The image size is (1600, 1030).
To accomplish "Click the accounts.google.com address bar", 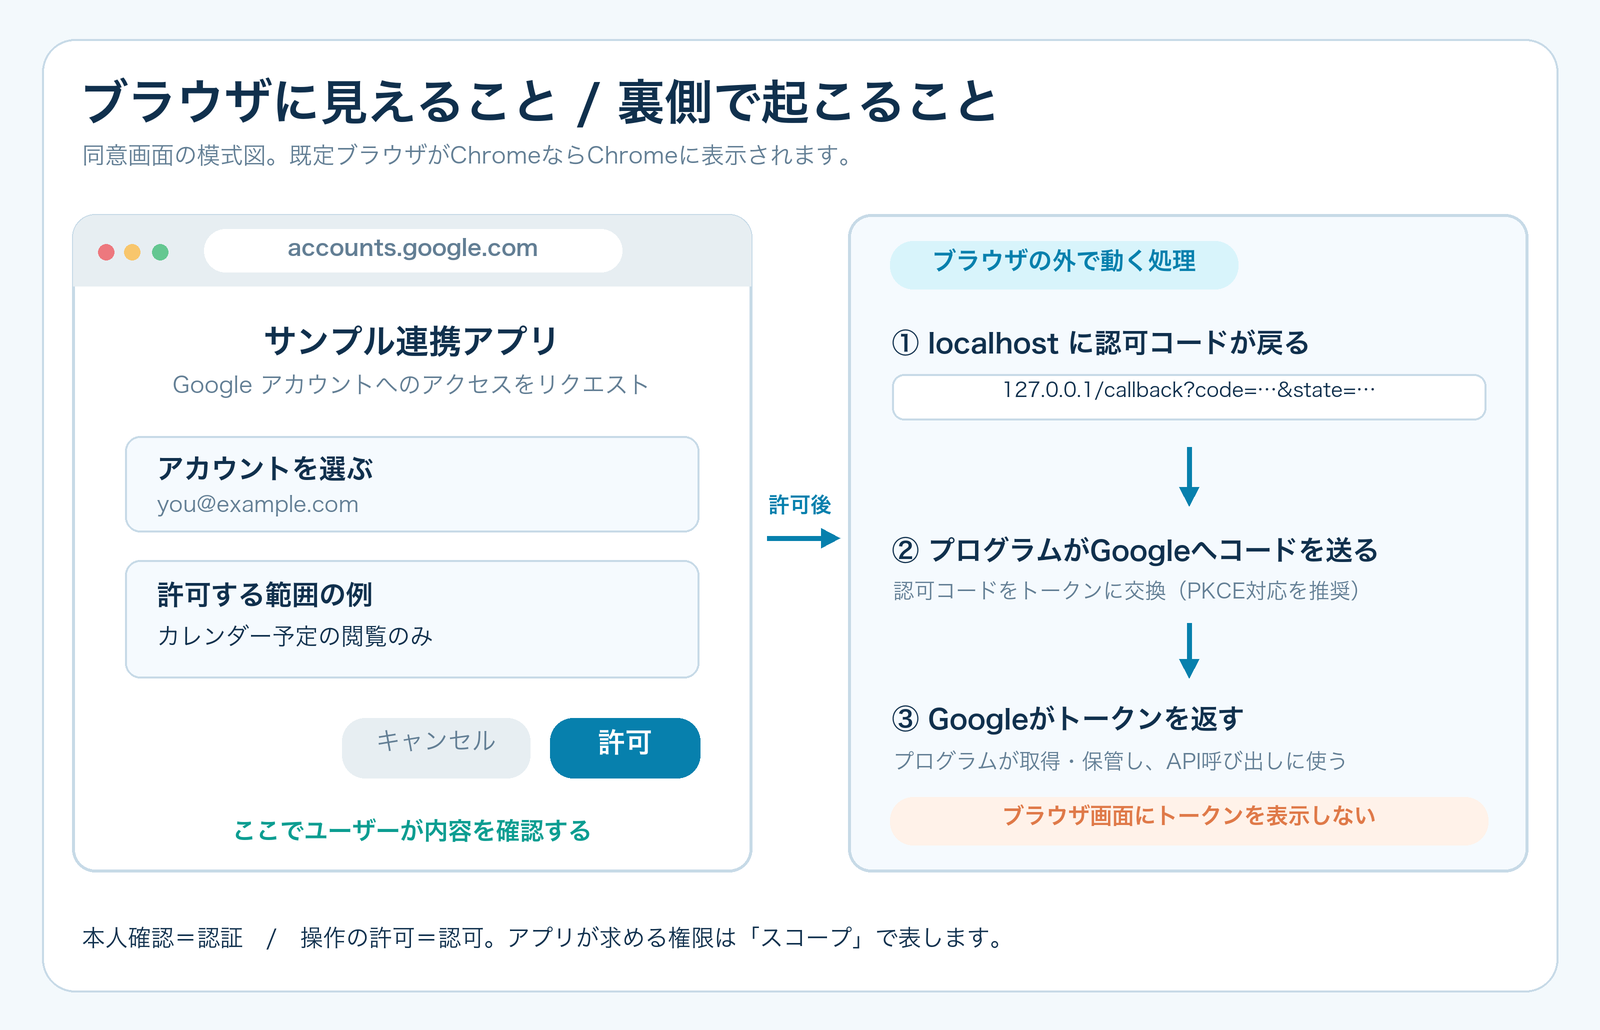I will coord(413,250).
